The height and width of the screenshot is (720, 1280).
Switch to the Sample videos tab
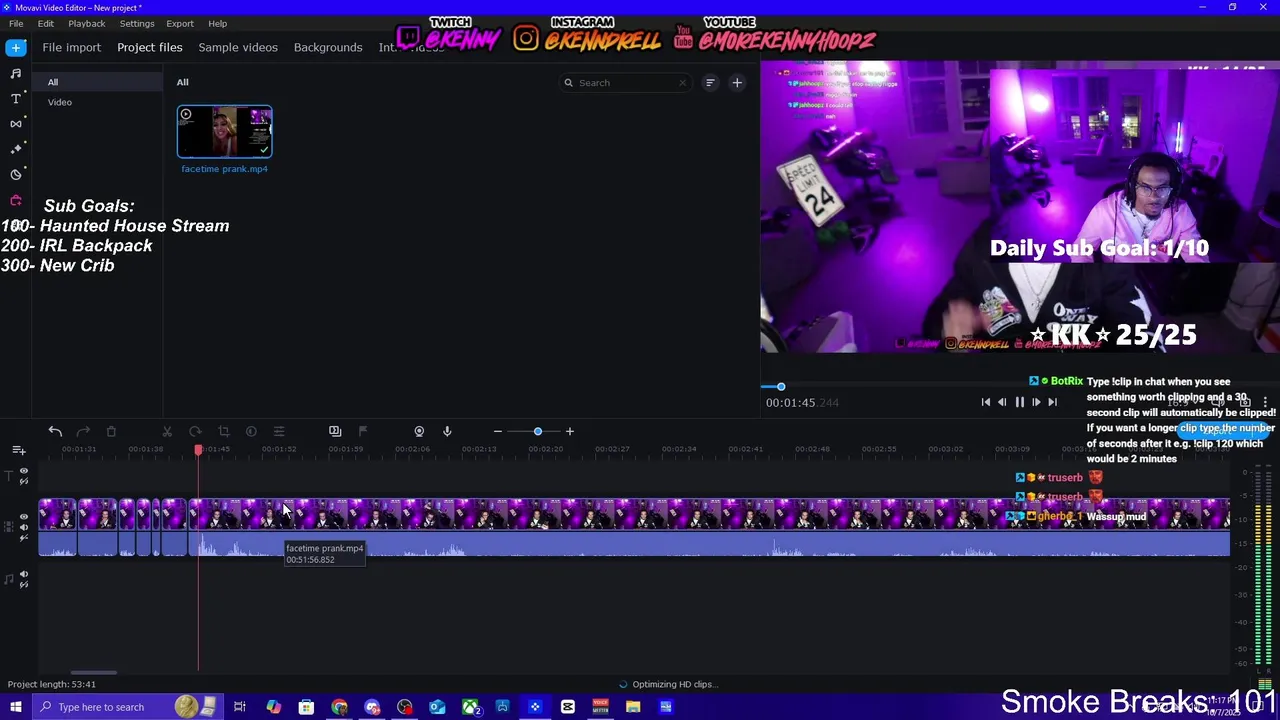[x=238, y=47]
